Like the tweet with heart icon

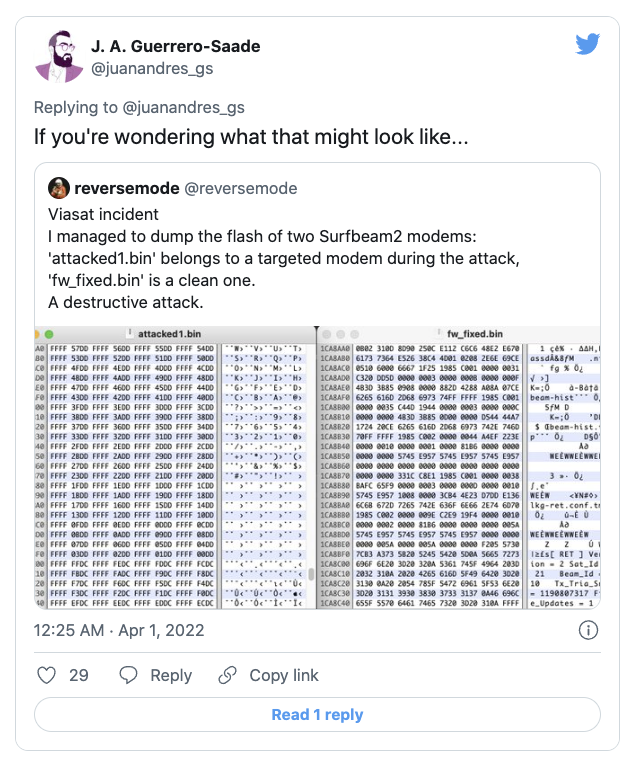click(x=46, y=676)
